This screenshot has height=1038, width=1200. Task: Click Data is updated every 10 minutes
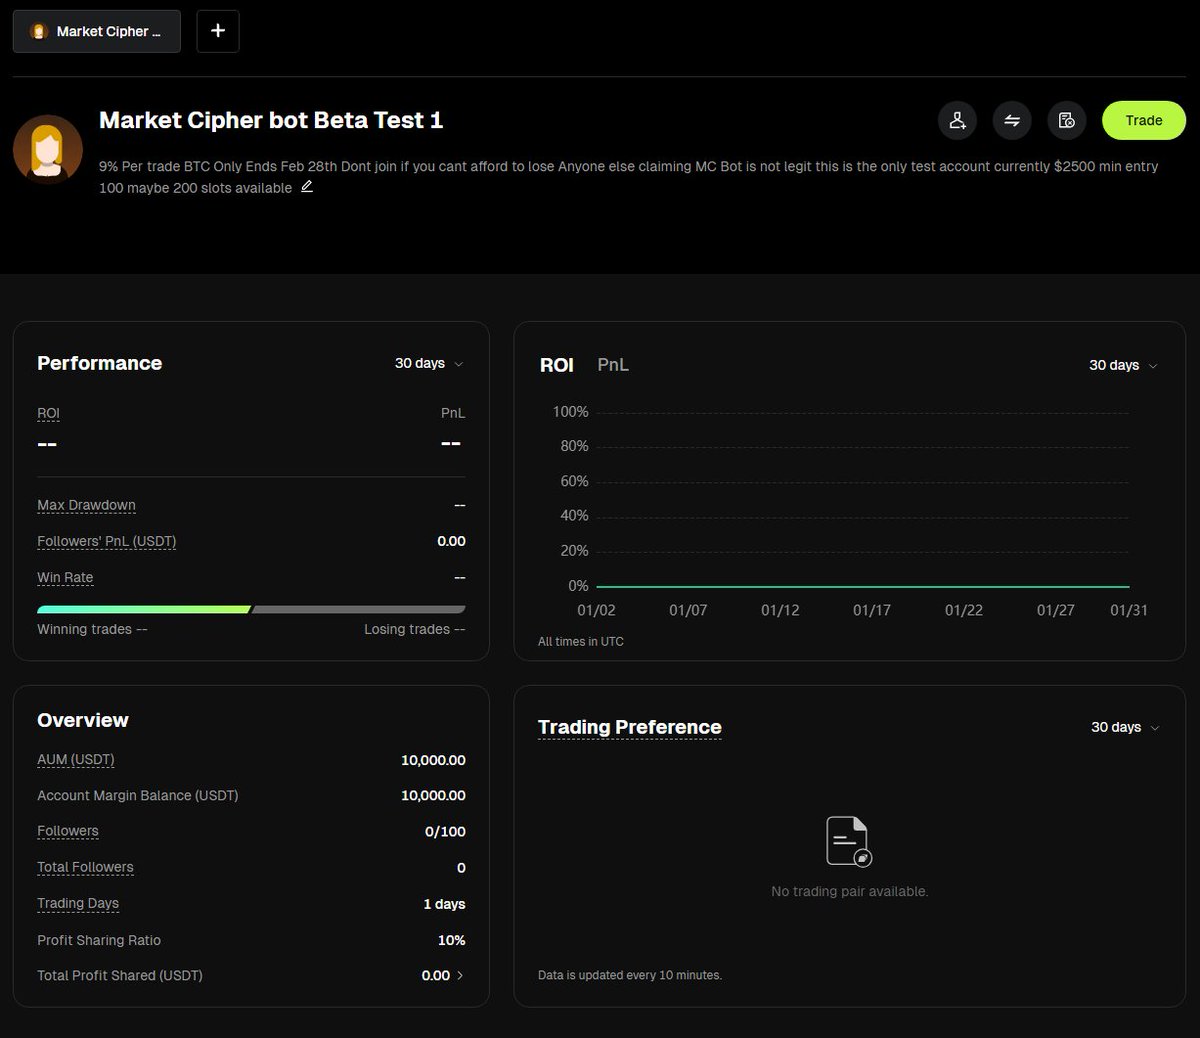[630, 975]
